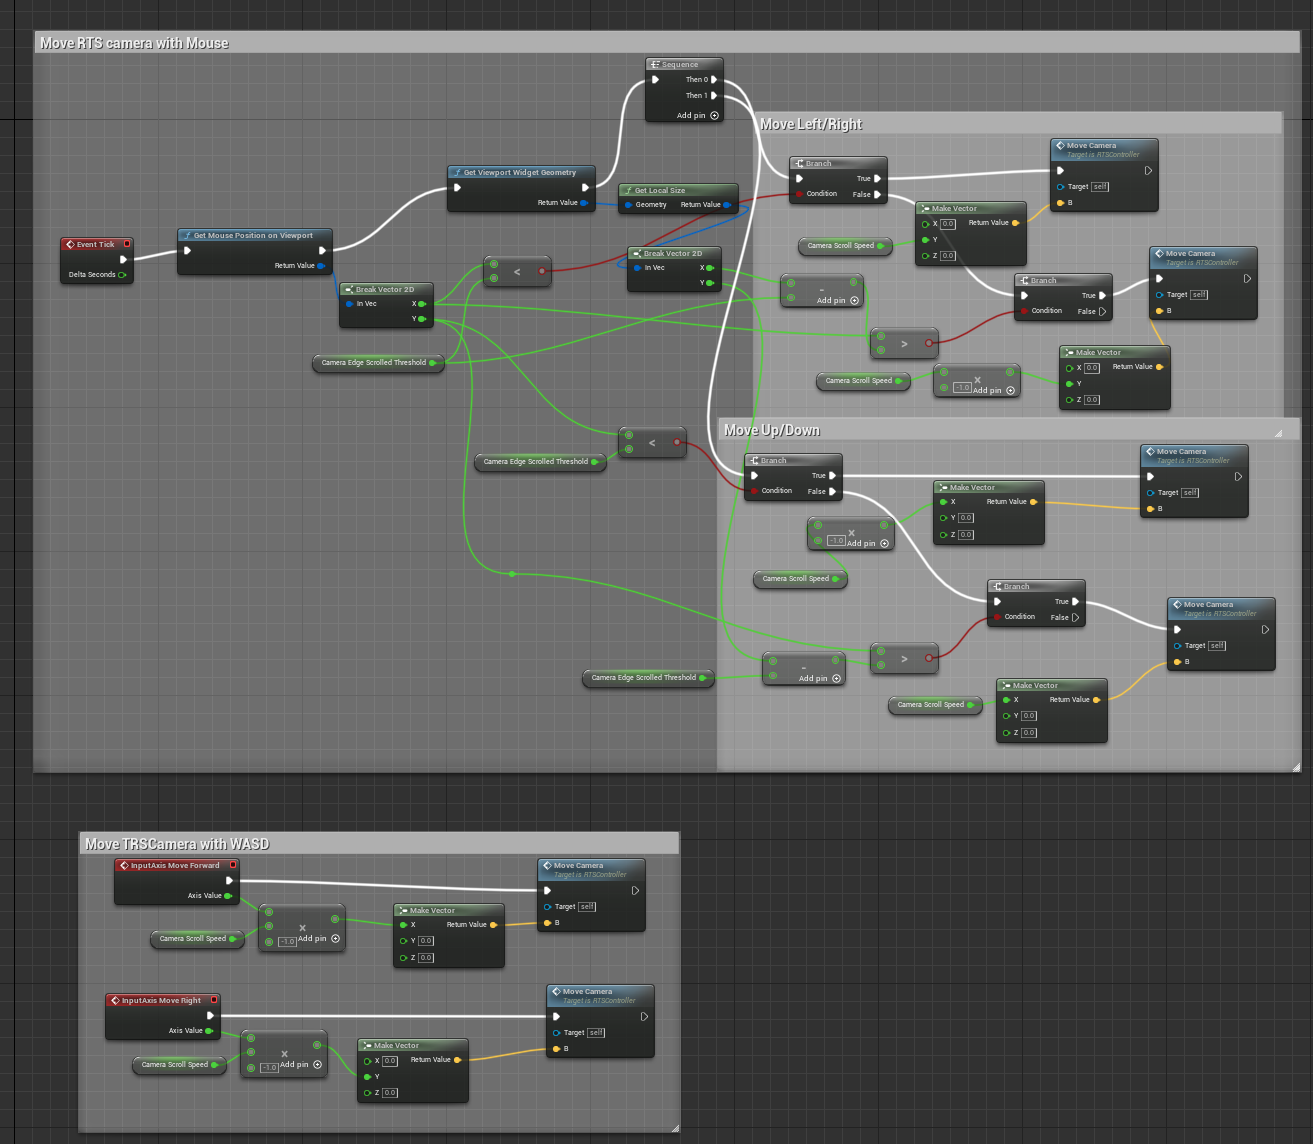Select the 'Move TRSCamera with WASD' comment title
1313x1144 pixels.
pyautogui.click(x=177, y=844)
